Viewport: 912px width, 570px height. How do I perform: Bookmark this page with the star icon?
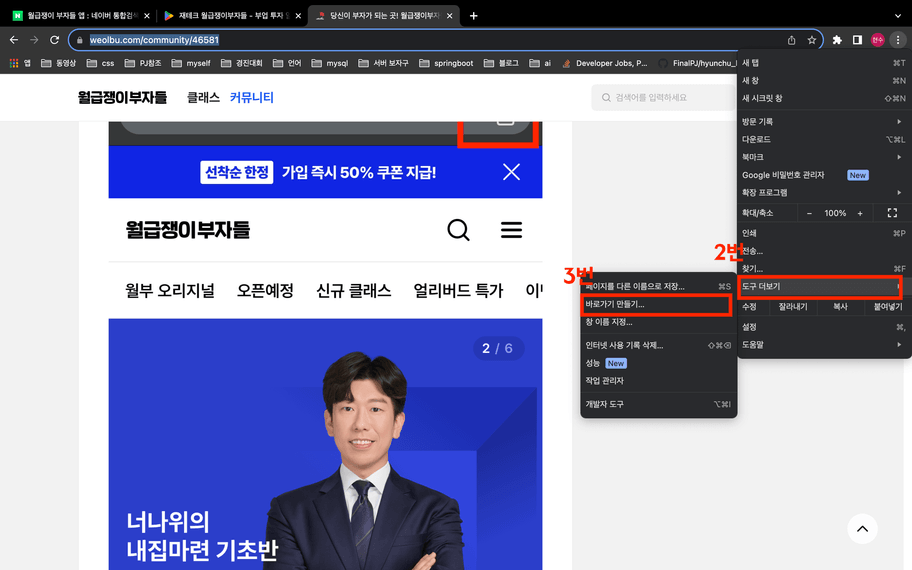pos(811,40)
